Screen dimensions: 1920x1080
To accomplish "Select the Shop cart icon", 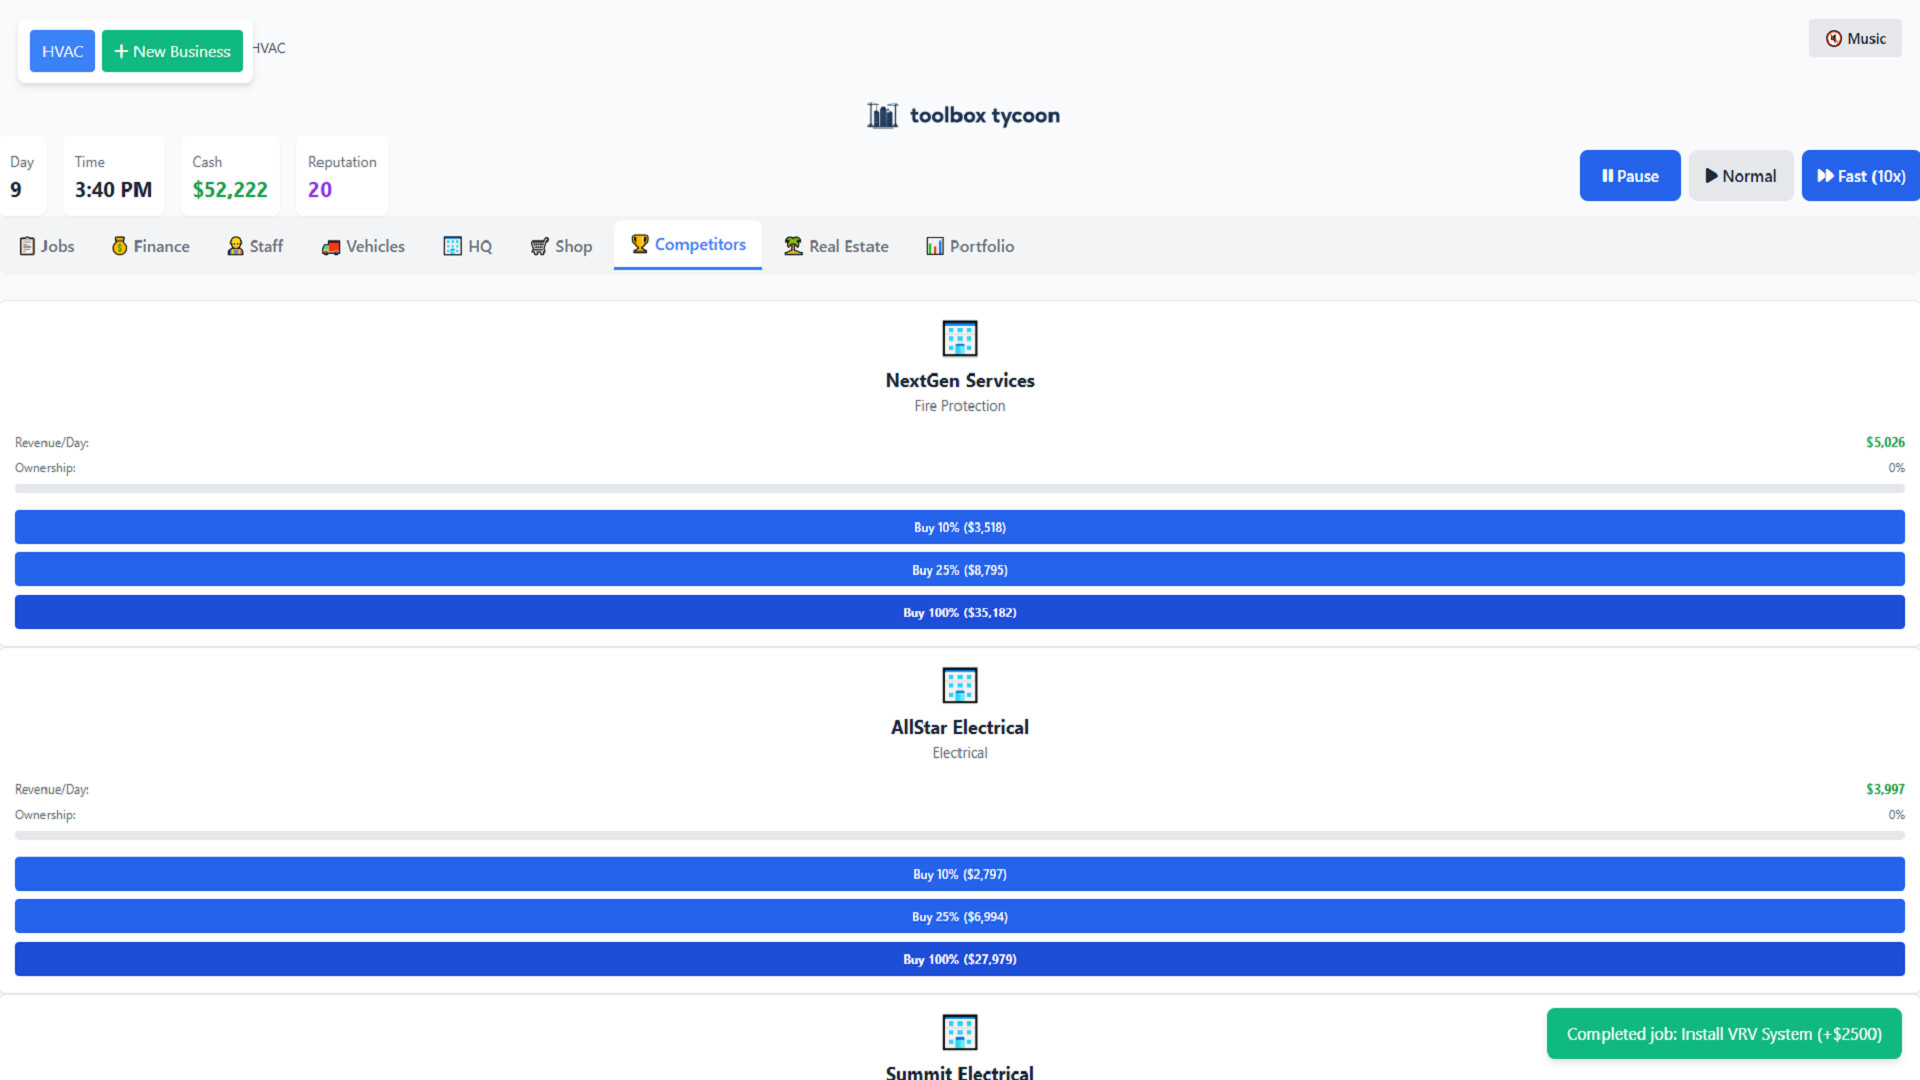I will click(x=539, y=246).
